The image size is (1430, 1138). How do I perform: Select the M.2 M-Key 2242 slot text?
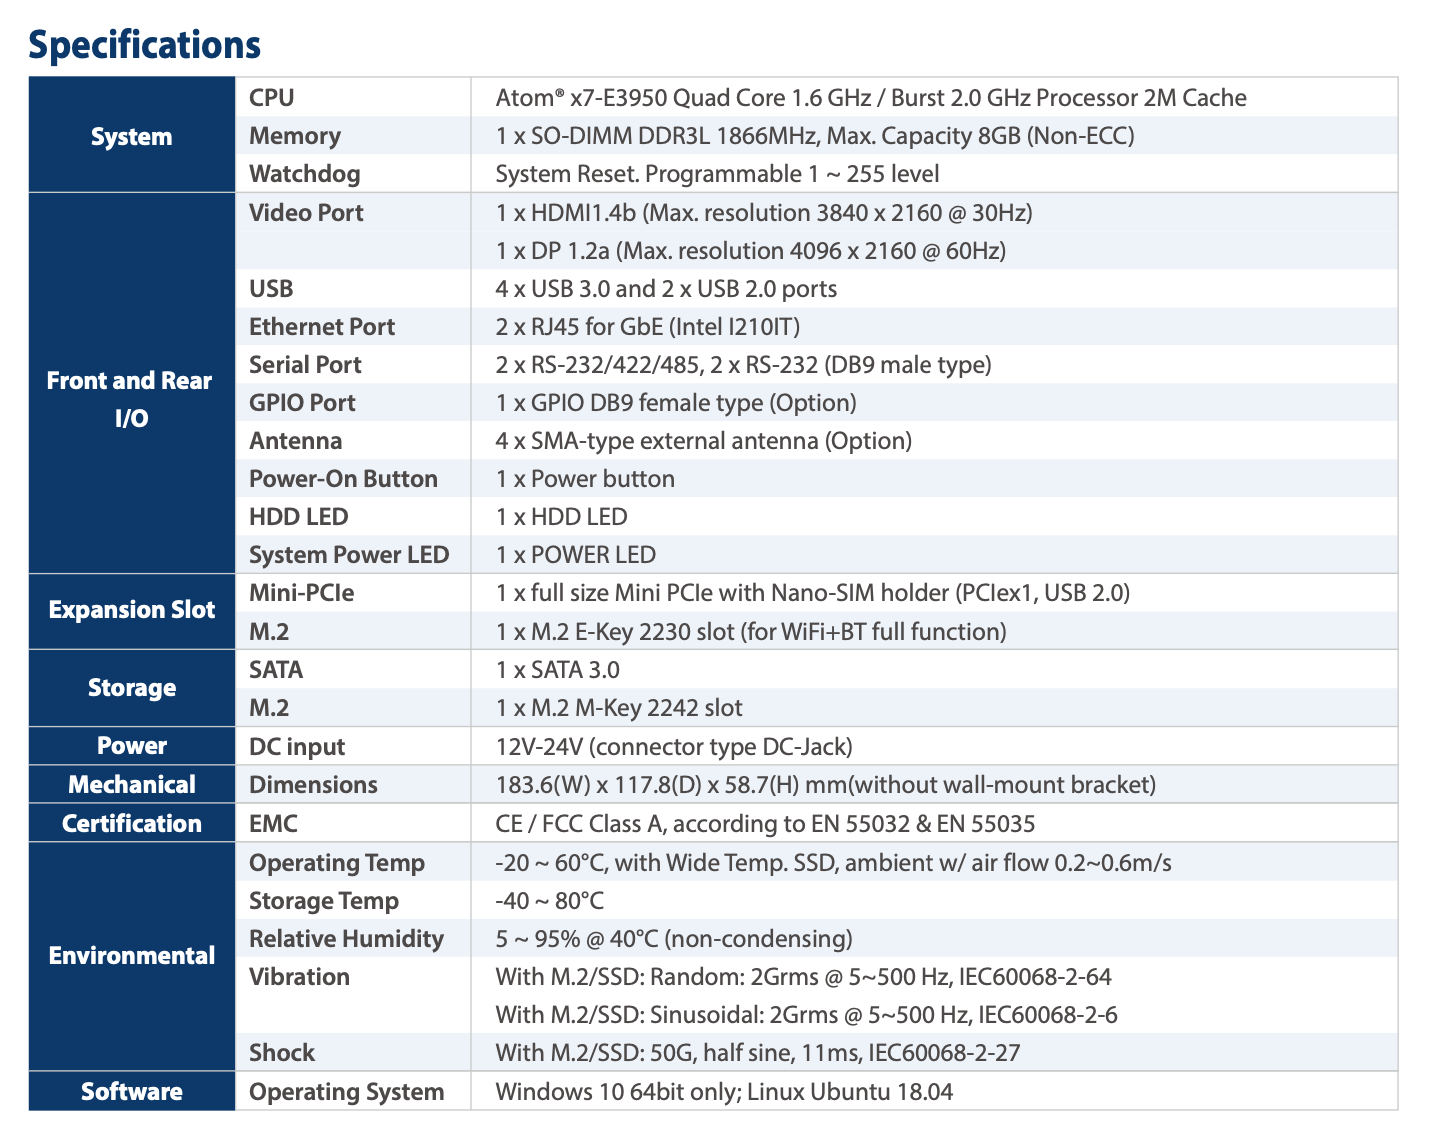click(x=618, y=708)
